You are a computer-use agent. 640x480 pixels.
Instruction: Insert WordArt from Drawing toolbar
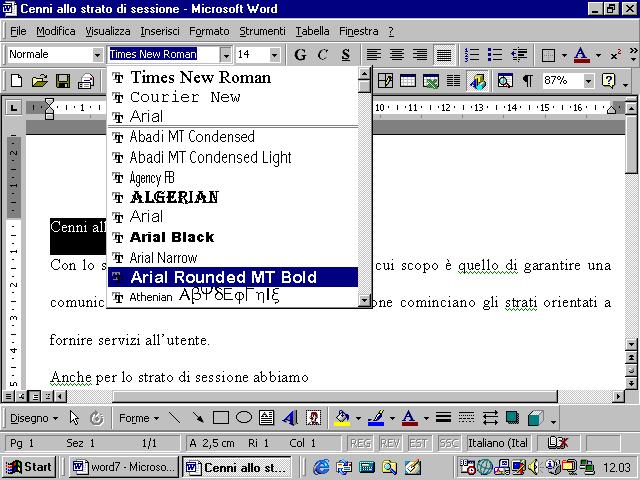[x=290, y=418]
